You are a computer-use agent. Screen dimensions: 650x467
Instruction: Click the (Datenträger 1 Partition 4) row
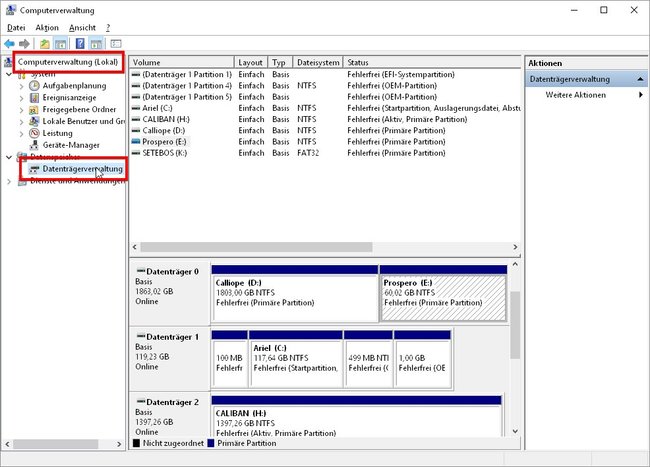click(325, 86)
